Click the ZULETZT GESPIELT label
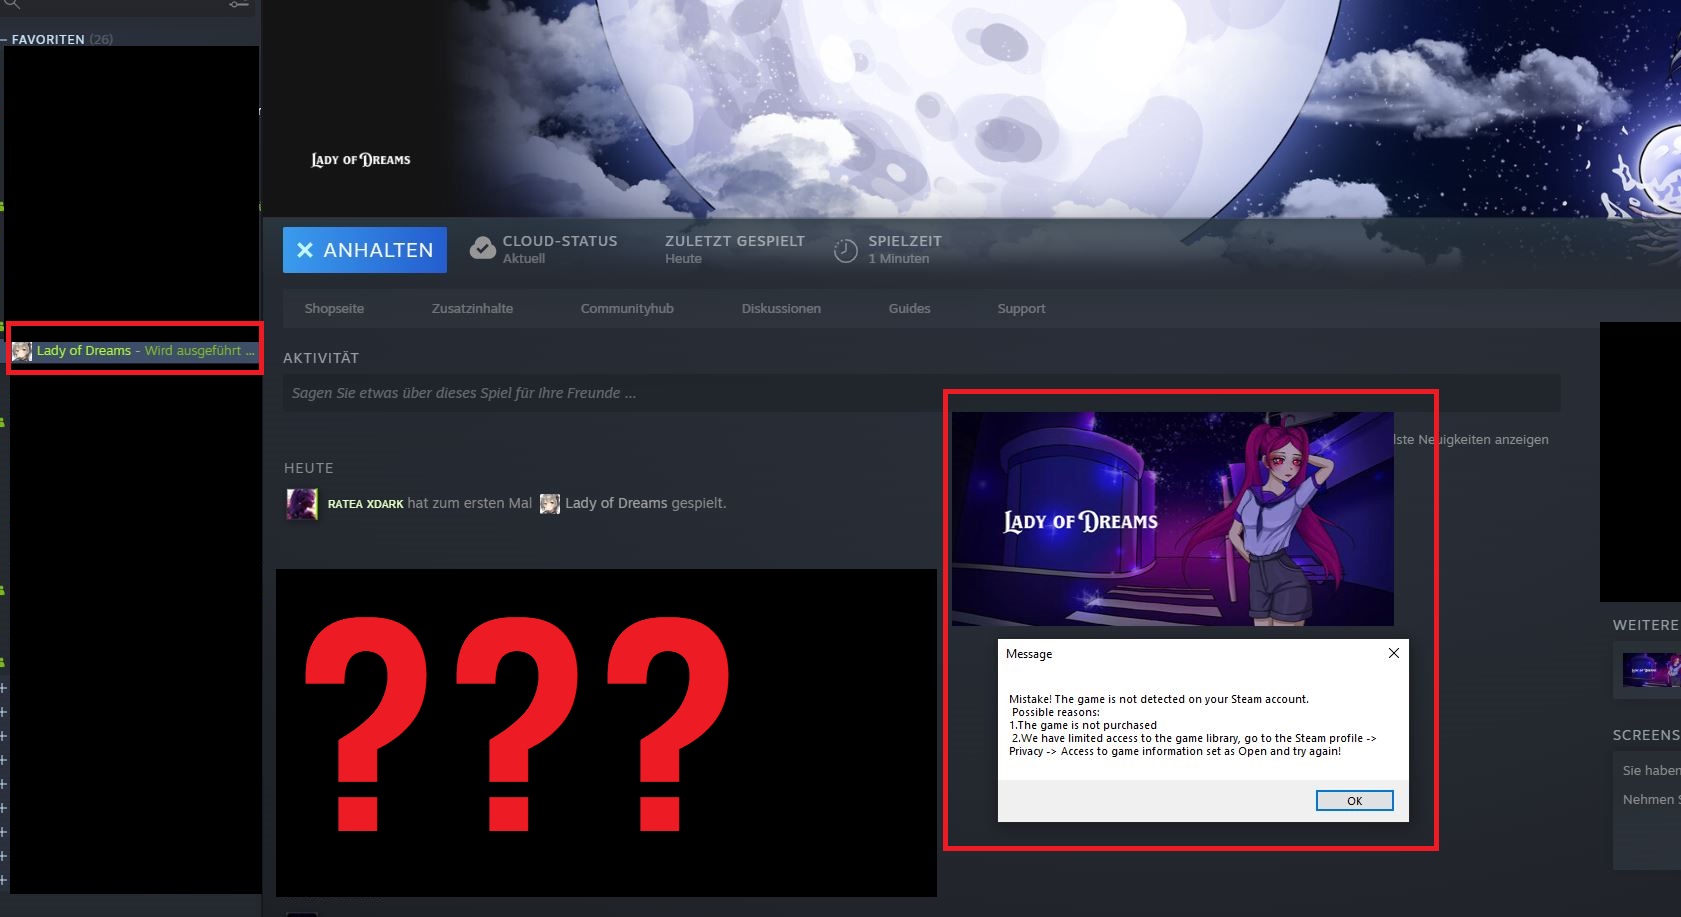1681x917 pixels. (735, 241)
